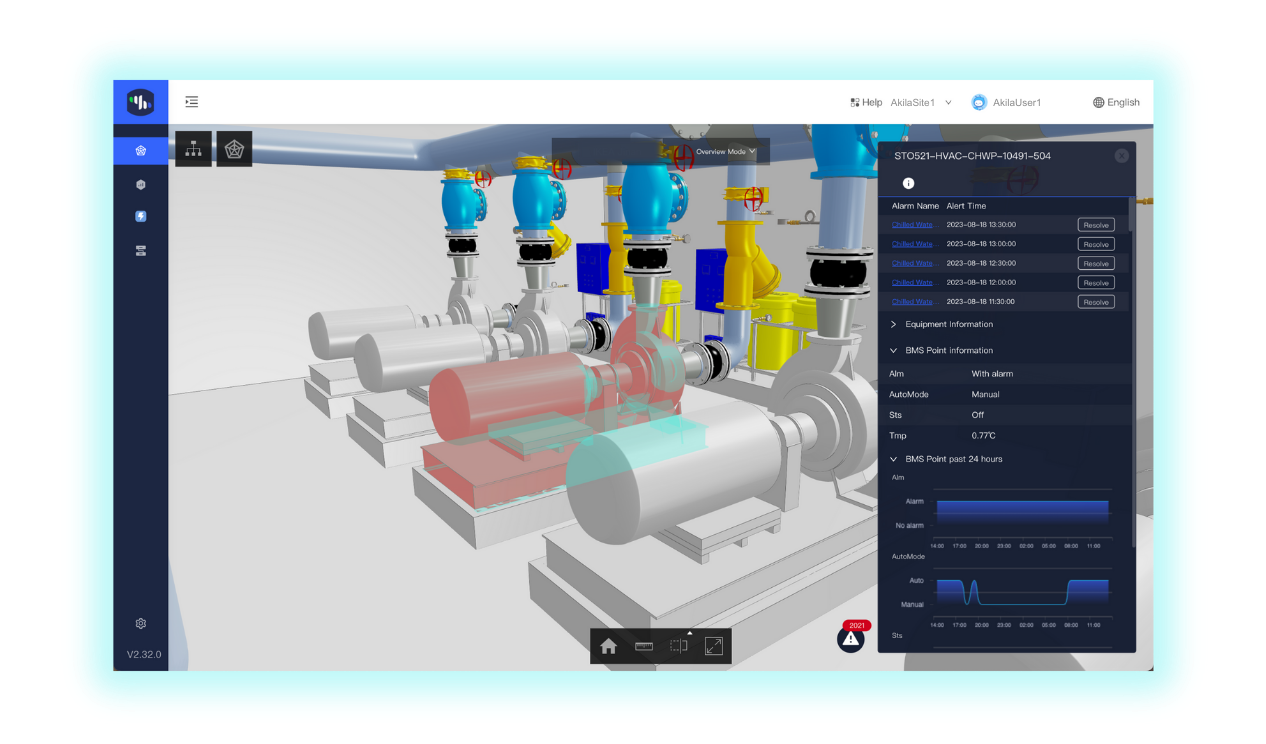Screen dimensions: 1266x744
Task: Enter fullscreen with the expand arrows icon
Action: tap(714, 646)
